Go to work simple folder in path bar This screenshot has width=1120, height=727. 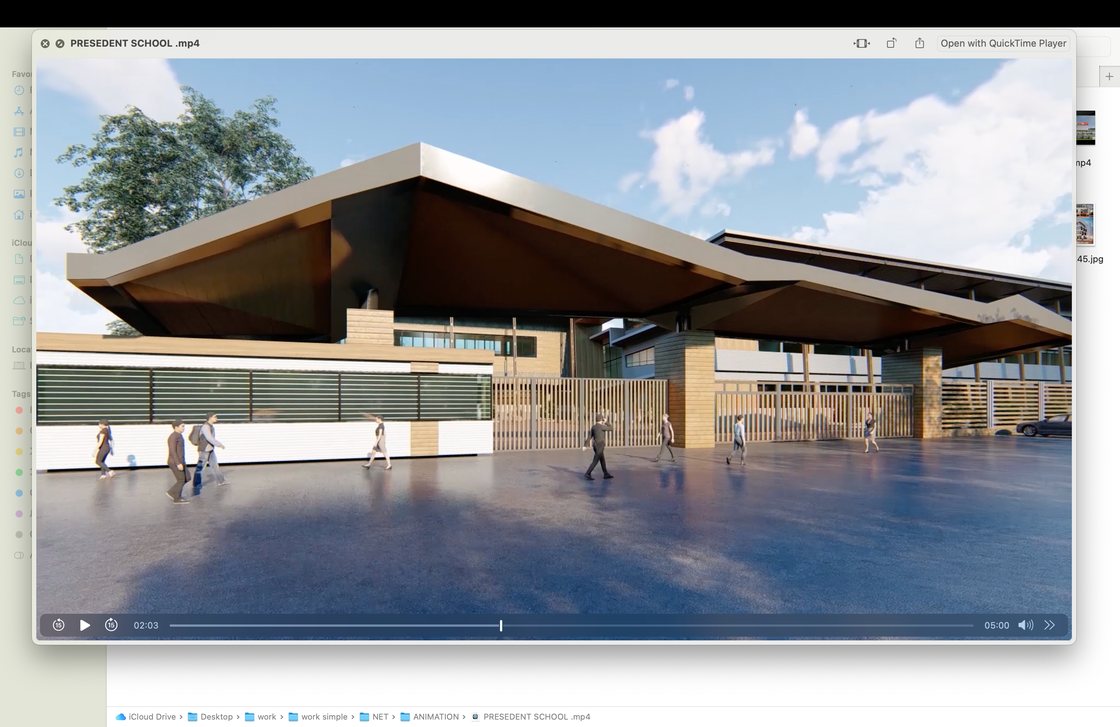(x=318, y=717)
